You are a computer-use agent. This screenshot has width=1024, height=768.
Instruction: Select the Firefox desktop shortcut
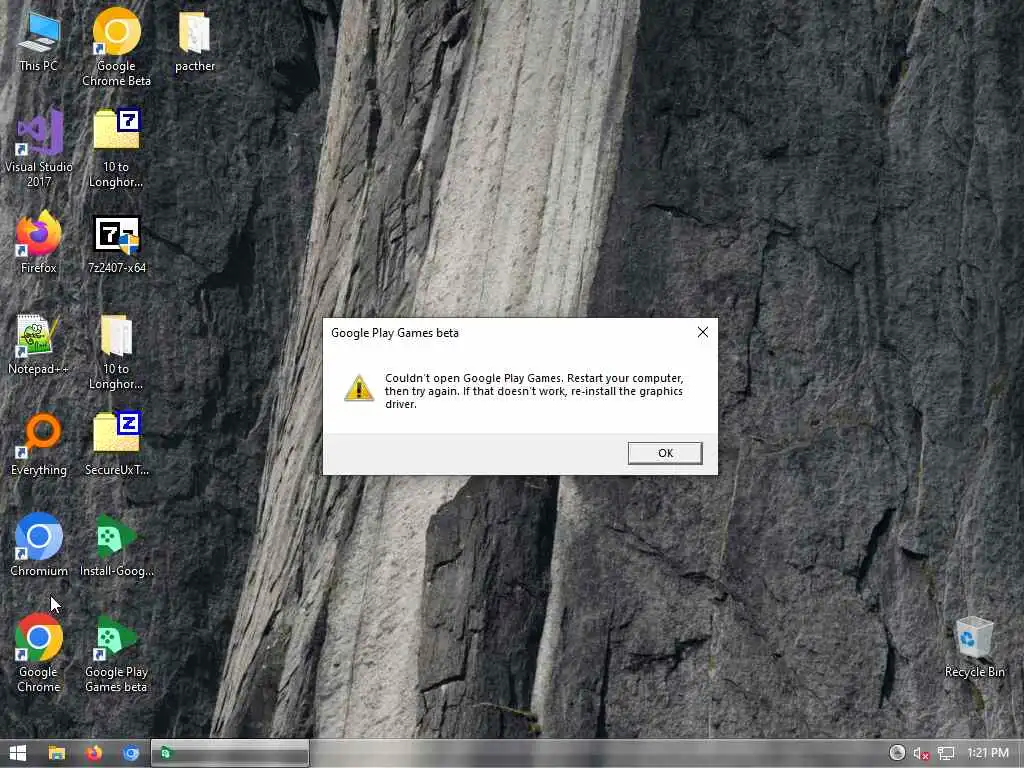pos(39,242)
